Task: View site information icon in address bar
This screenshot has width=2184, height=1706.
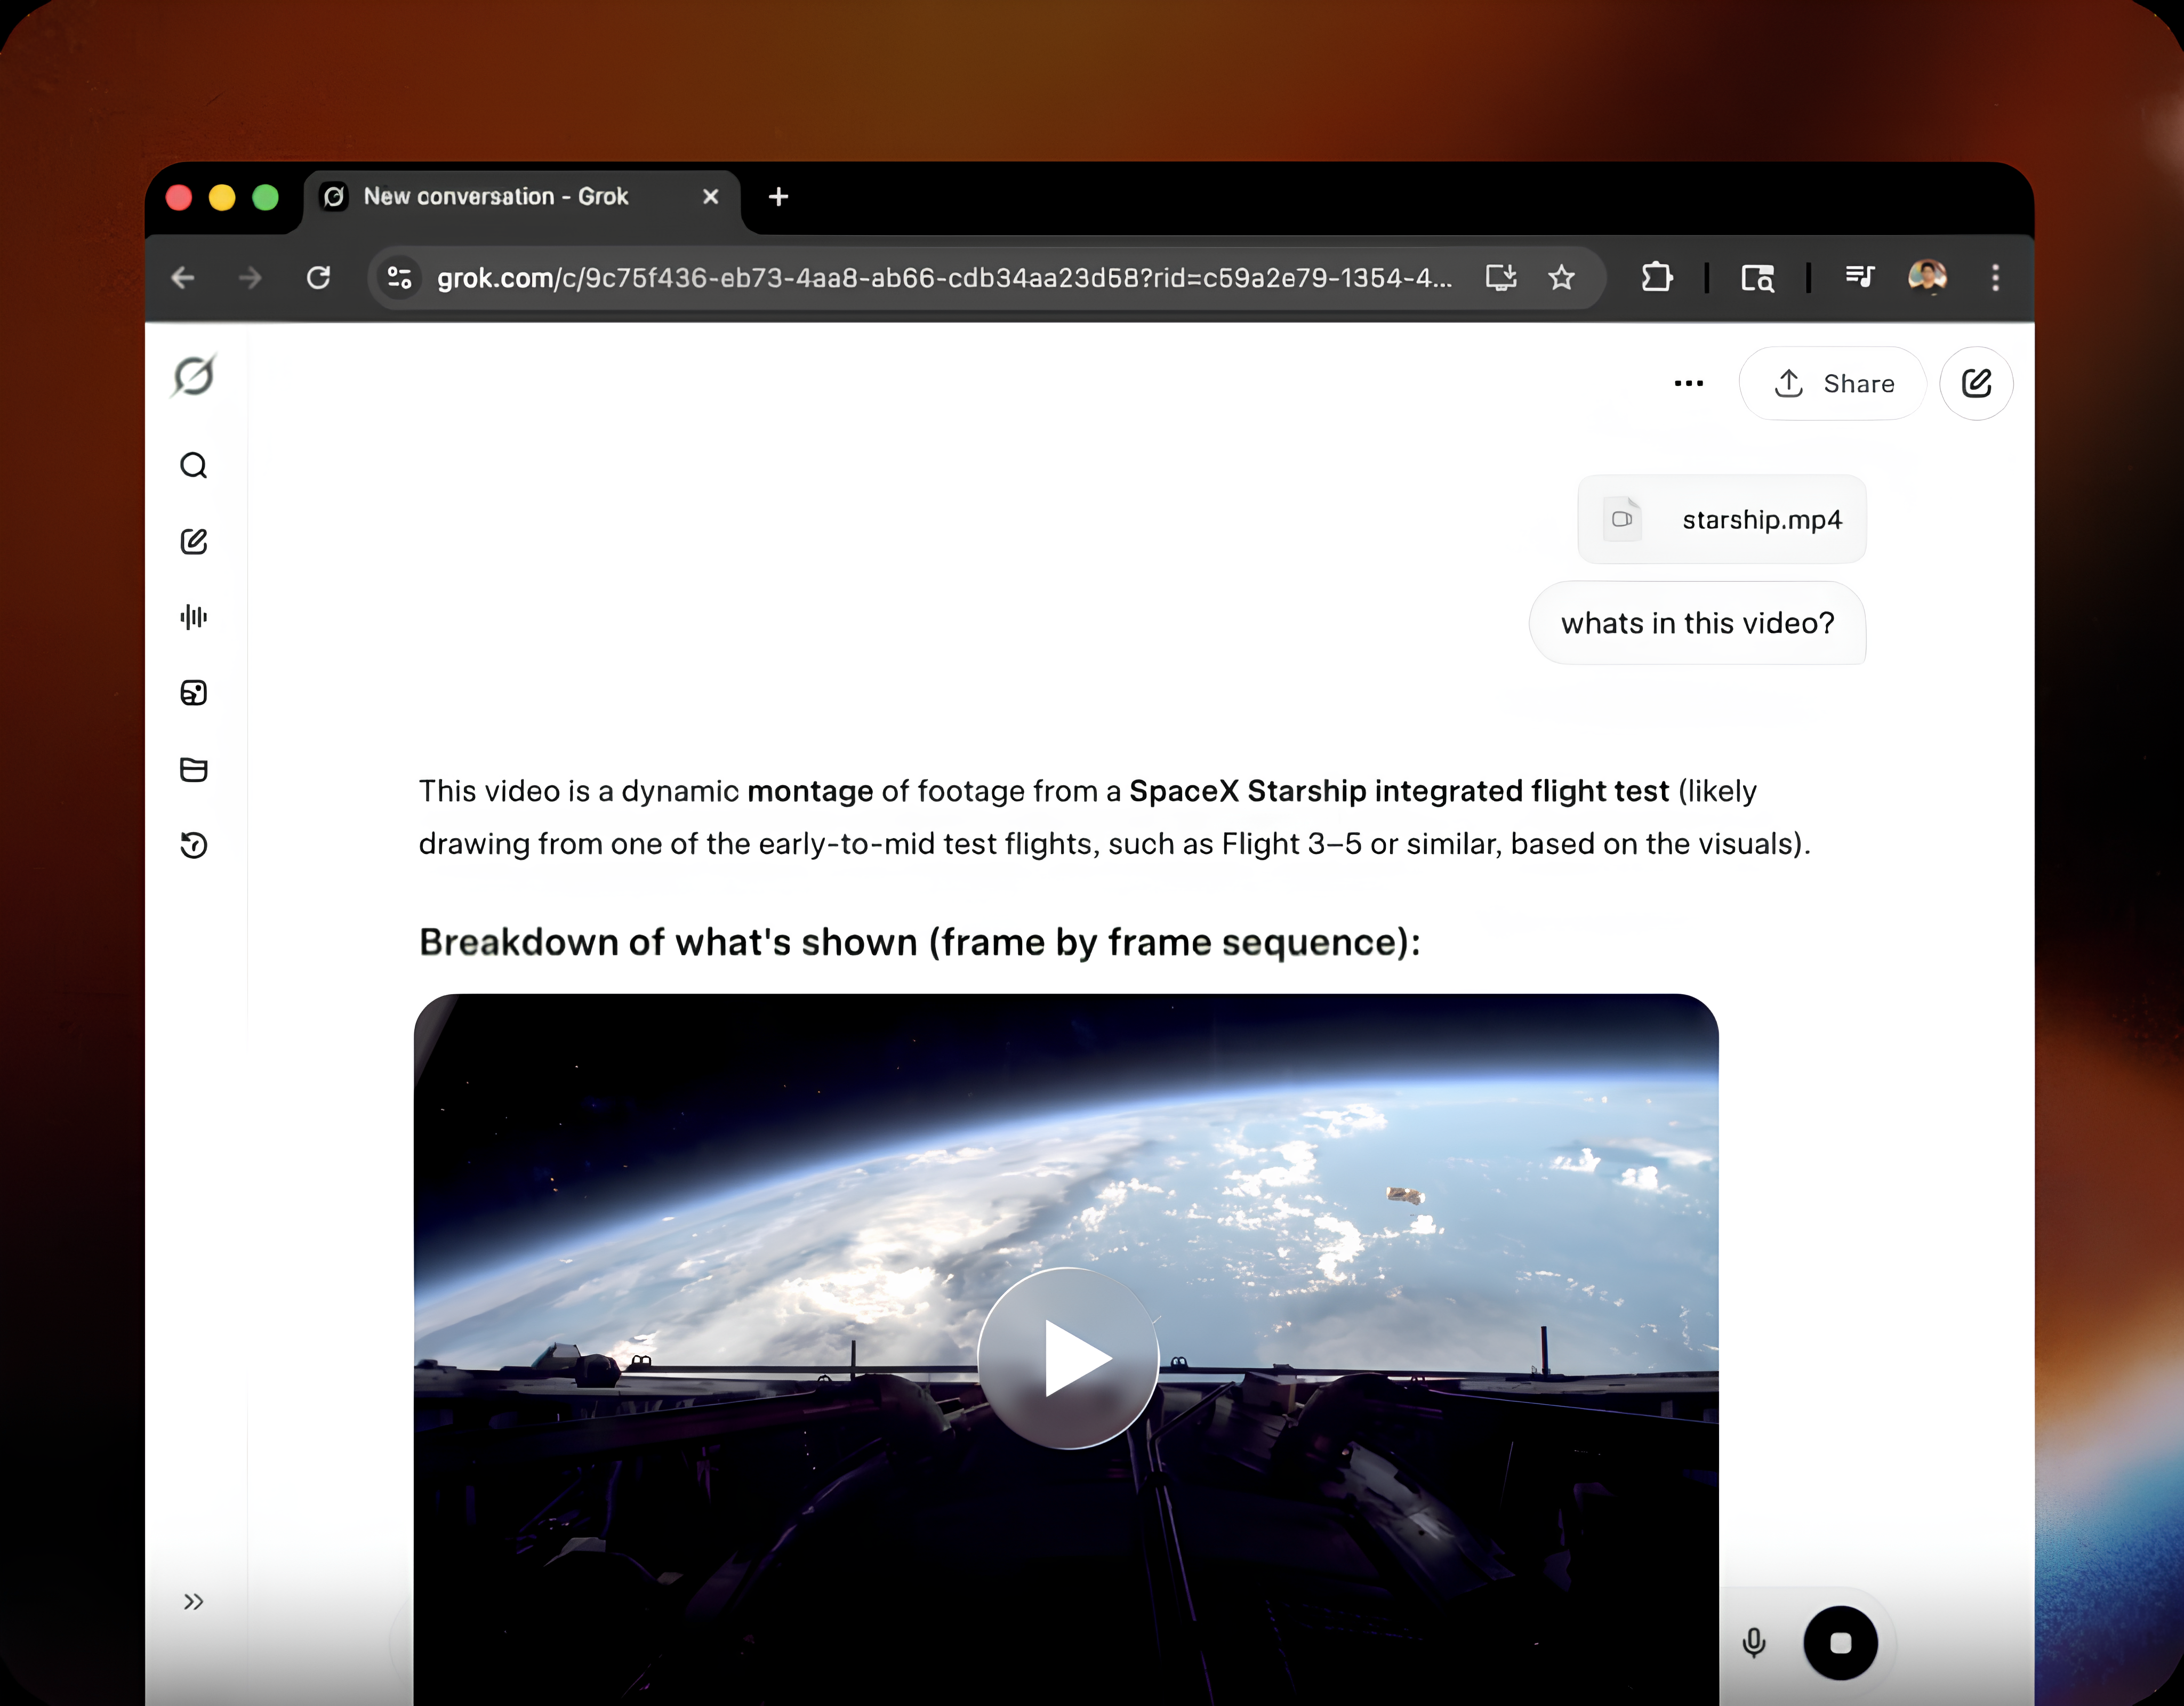Action: (x=399, y=277)
